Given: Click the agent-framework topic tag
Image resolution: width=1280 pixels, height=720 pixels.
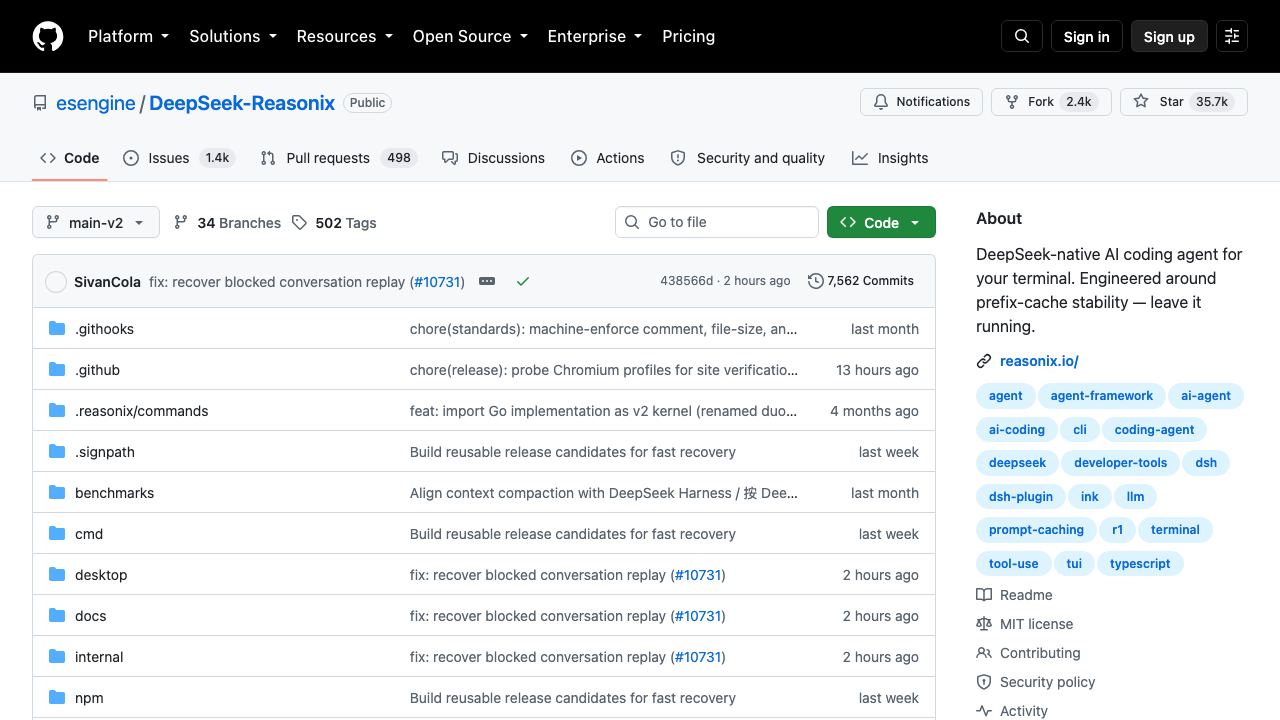Looking at the screenshot, I should [1102, 396].
